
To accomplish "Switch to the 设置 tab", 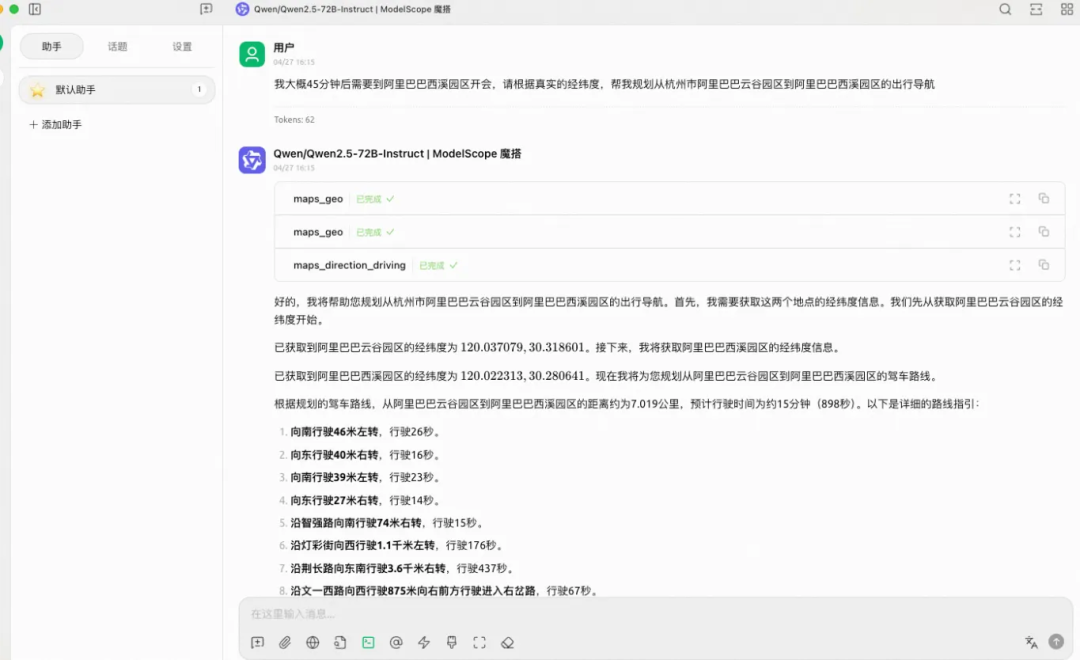I will (182, 46).
